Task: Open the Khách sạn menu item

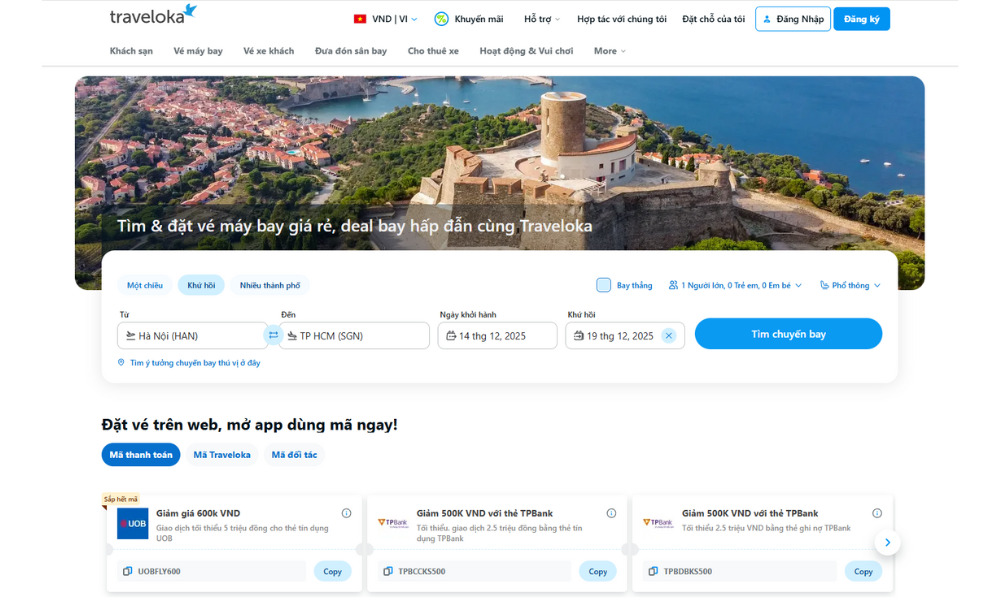Action: pyautogui.click(x=131, y=50)
